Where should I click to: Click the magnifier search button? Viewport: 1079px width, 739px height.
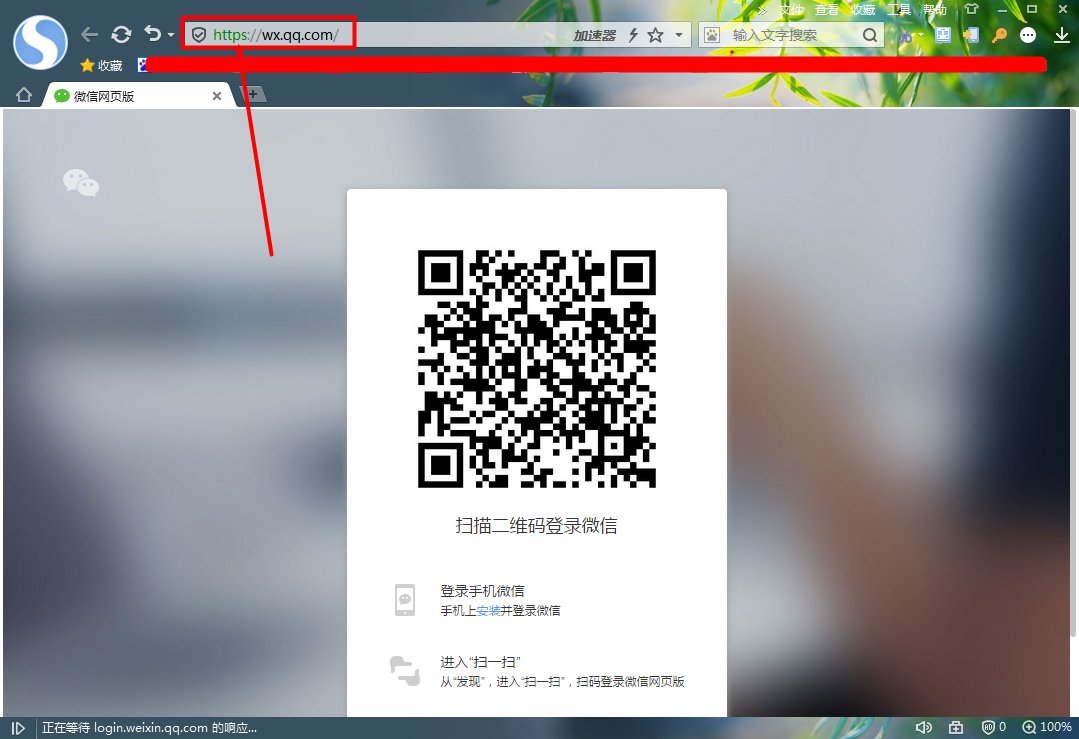[x=870, y=35]
